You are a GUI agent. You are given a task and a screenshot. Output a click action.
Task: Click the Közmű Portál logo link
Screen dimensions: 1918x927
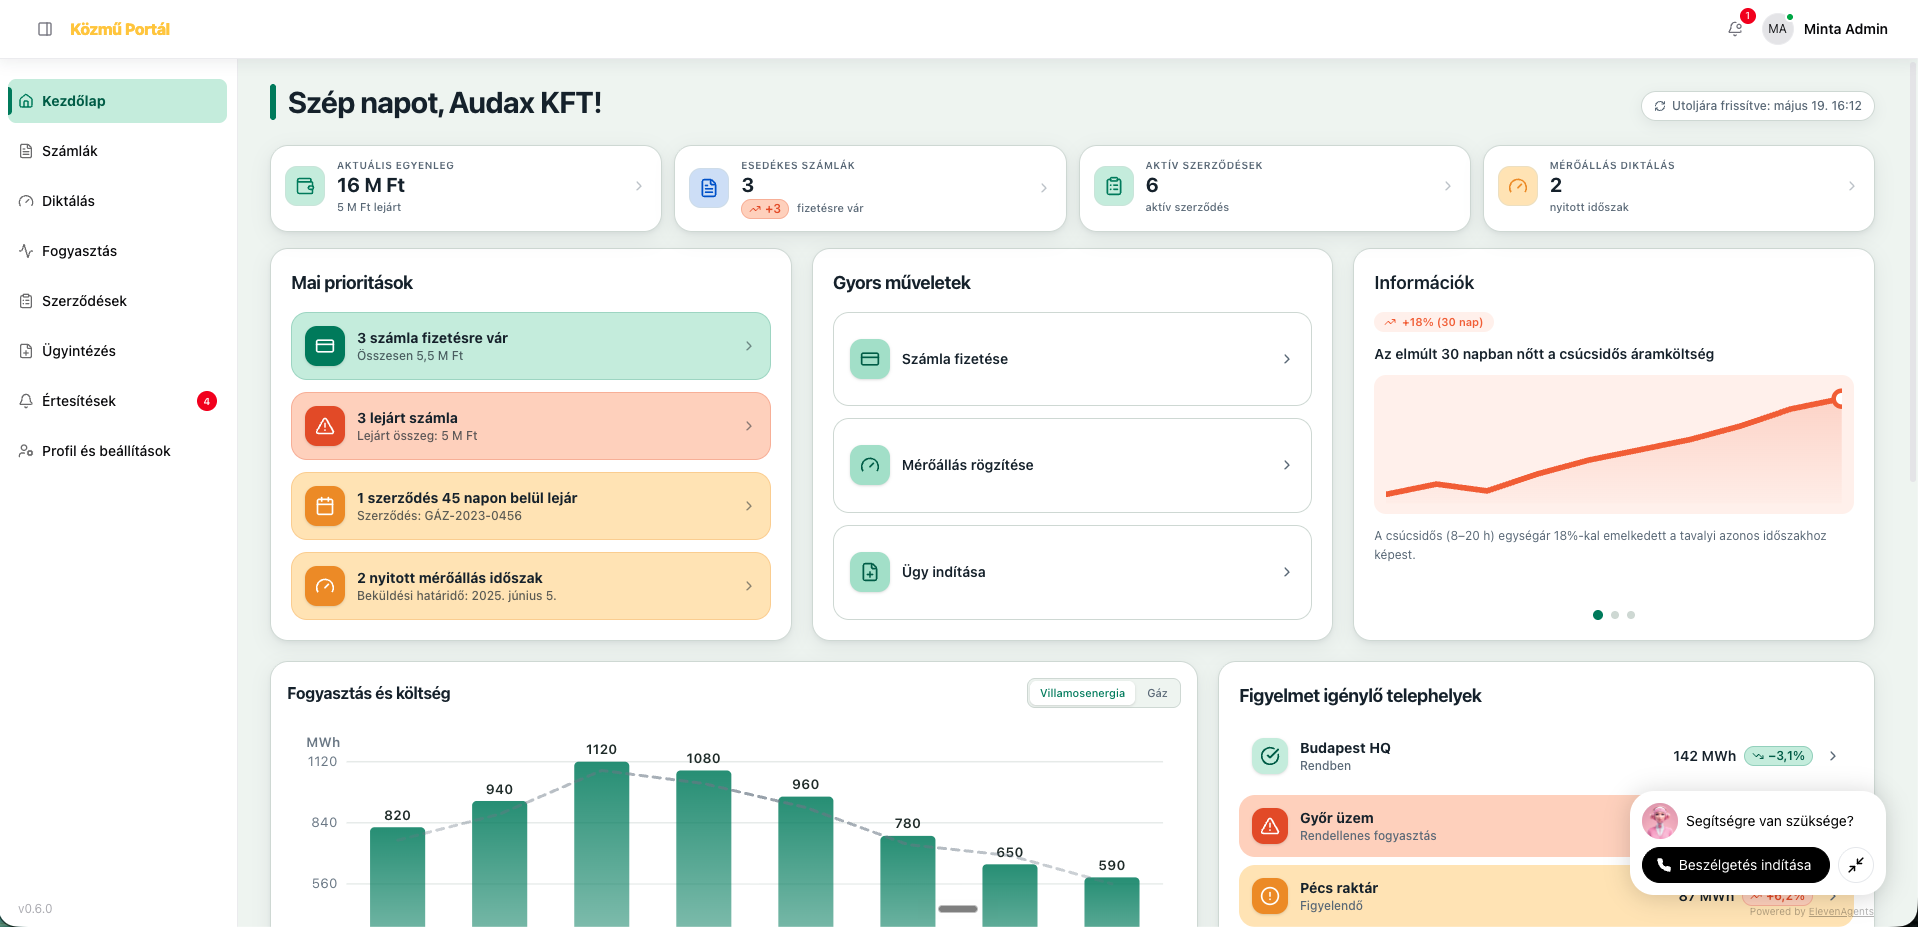[120, 29]
